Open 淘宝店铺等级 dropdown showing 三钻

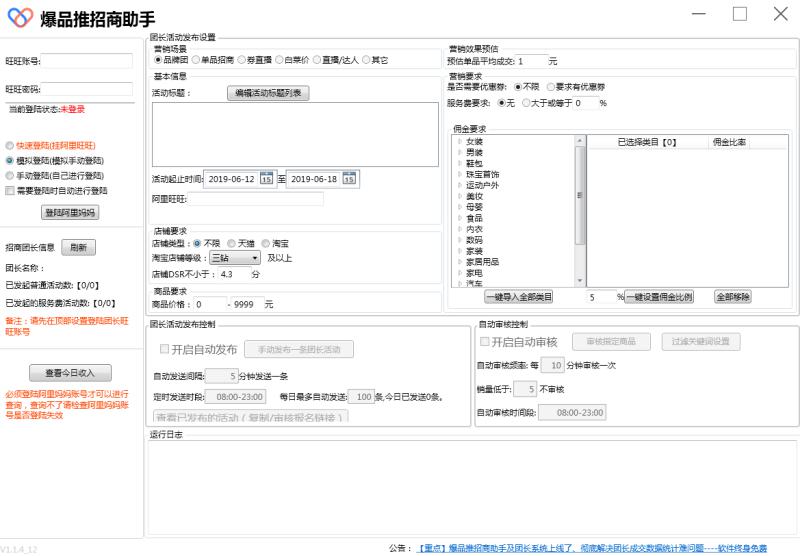[235, 258]
